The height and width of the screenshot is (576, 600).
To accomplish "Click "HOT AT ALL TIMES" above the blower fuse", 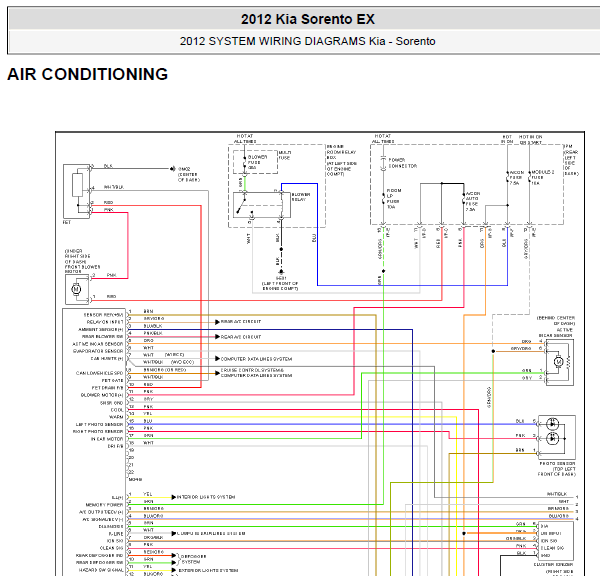I will click(245, 139).
